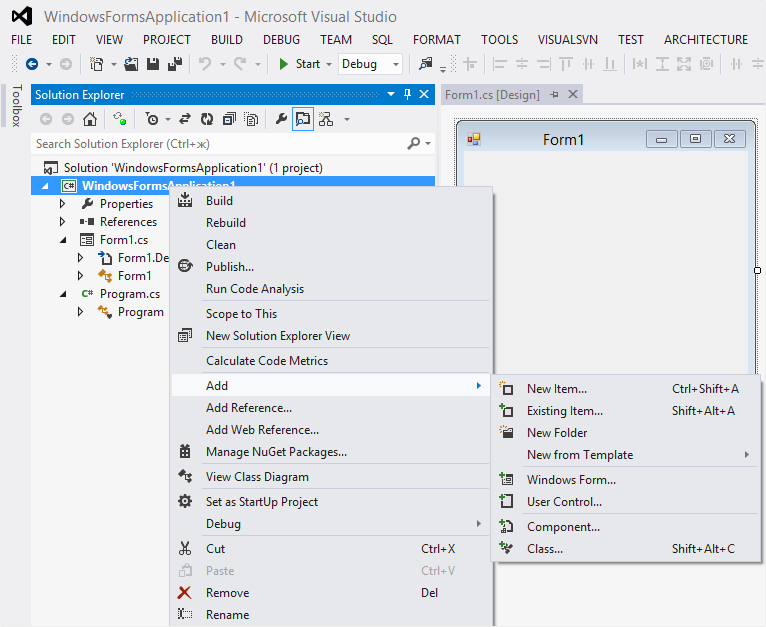Image resolution: width=766 pixels, height=627 pixels.
Task: Toggle Sync with Active Document button
Action: click(185, 119)
